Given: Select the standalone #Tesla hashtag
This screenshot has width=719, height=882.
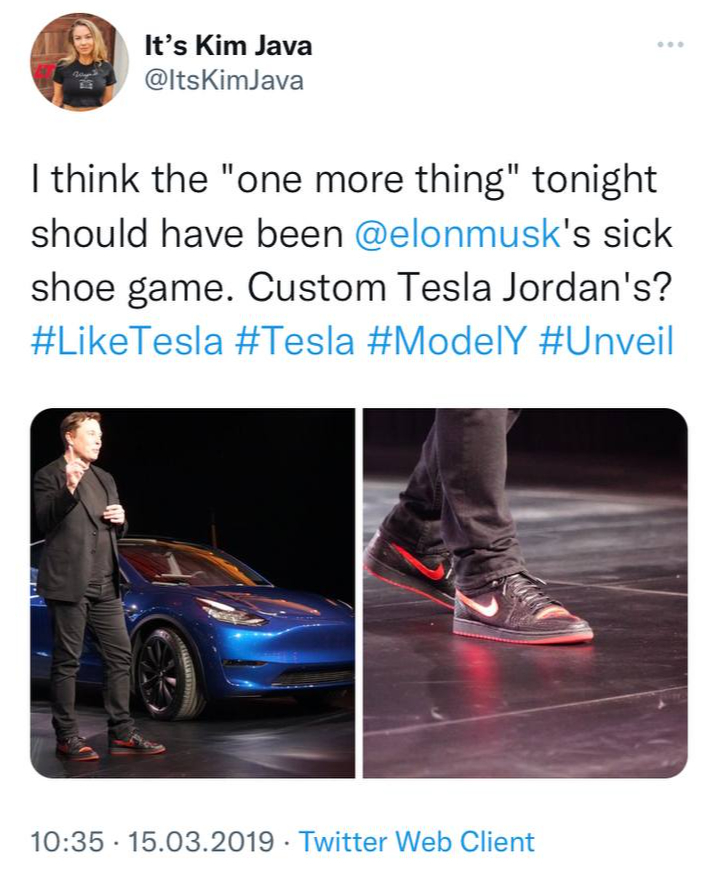Looking at the screenshot, I should 295,341.
